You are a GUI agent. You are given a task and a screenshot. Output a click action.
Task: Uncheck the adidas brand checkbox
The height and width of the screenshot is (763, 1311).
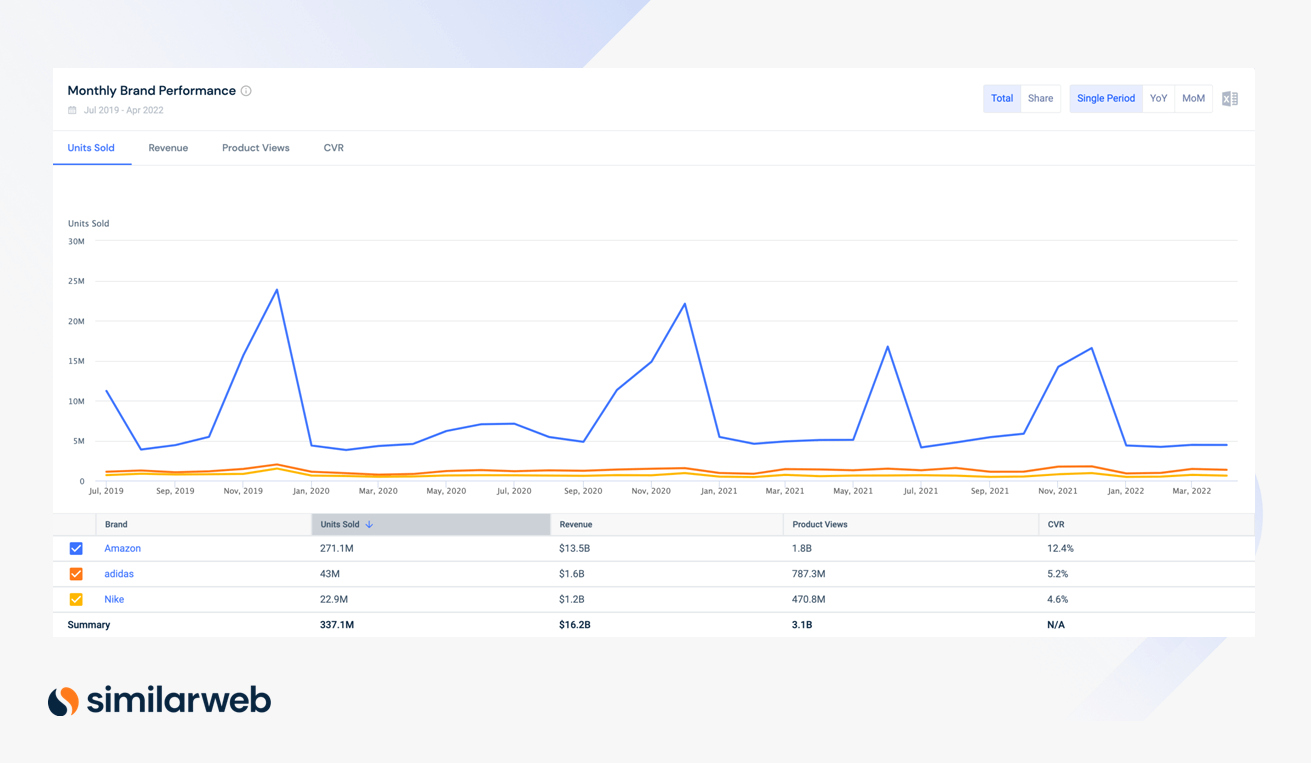pos(76,574)
